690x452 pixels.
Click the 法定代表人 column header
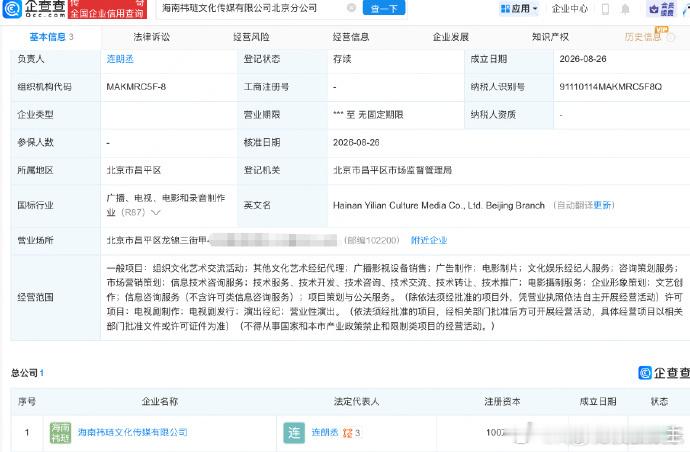pos(356,401)
